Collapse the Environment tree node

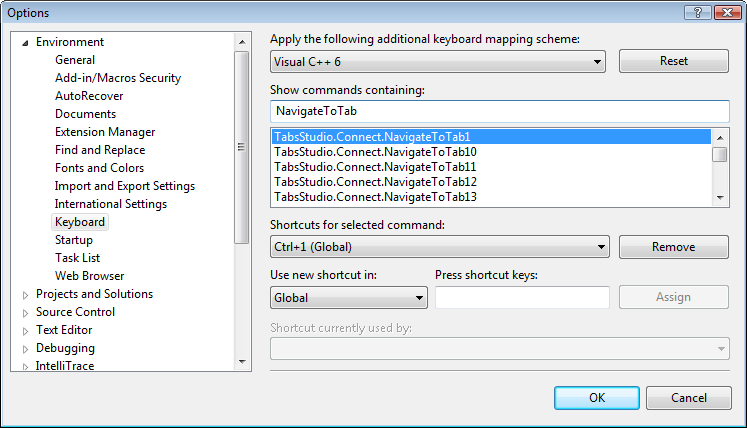coord(26,42)
